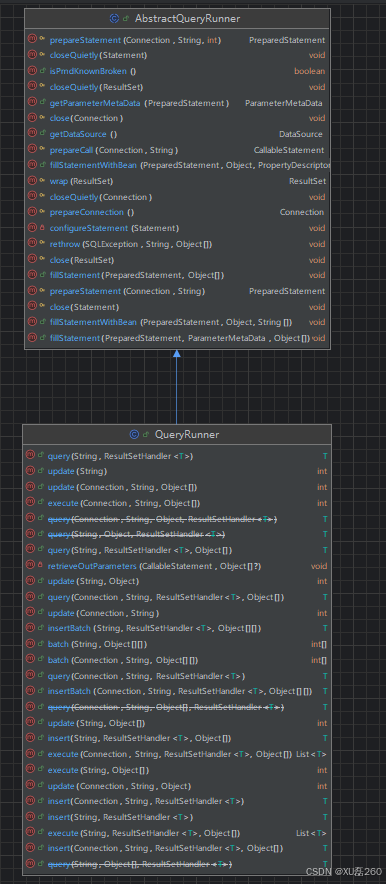Click the protected key icon for closeQuietly(Statement)
This screenshot has width=386, height=884.
(42, 55)
